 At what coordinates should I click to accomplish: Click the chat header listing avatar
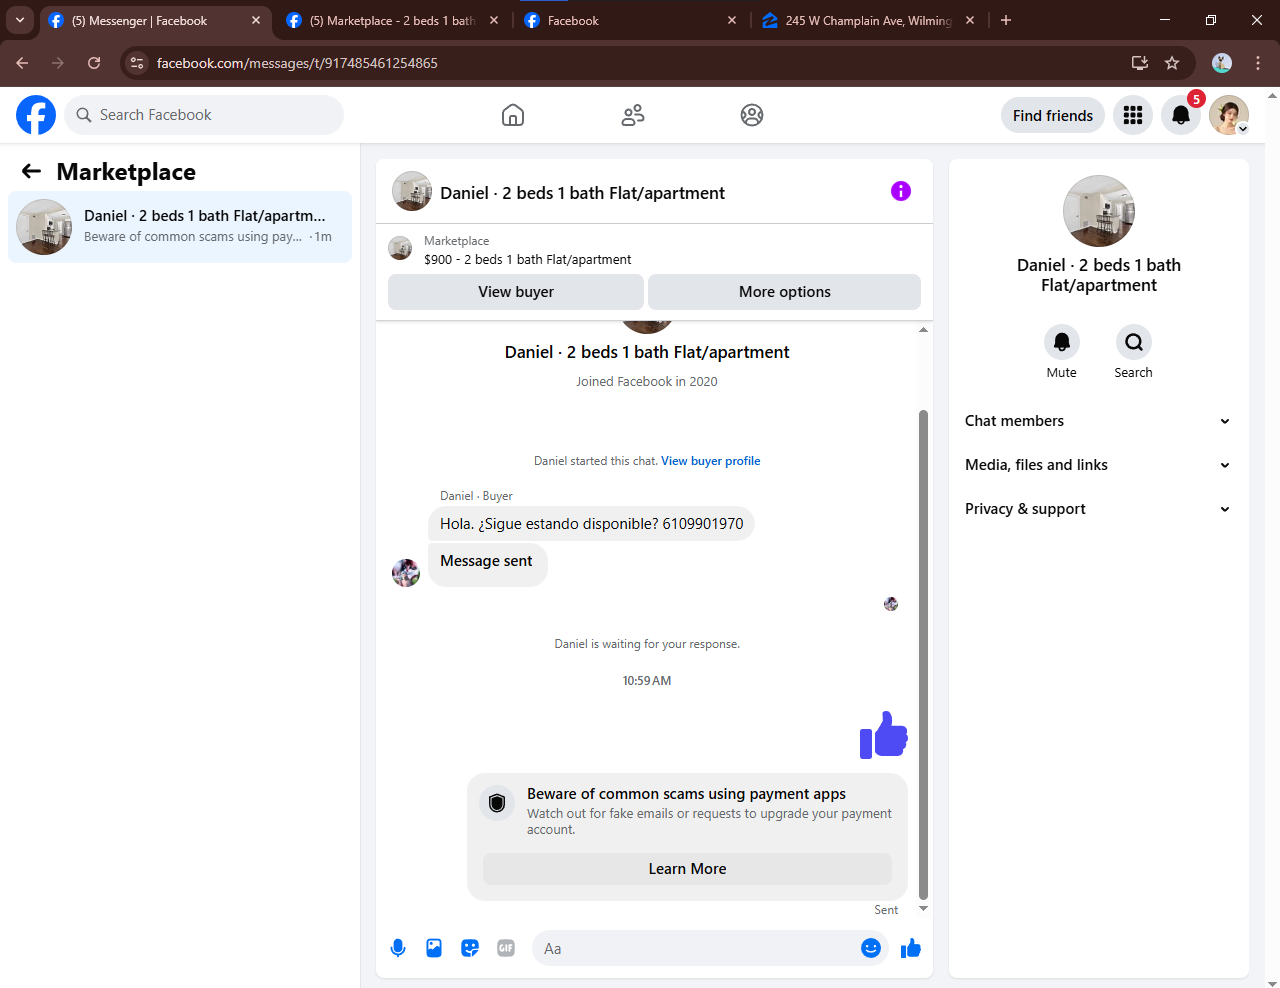(412, 191)
